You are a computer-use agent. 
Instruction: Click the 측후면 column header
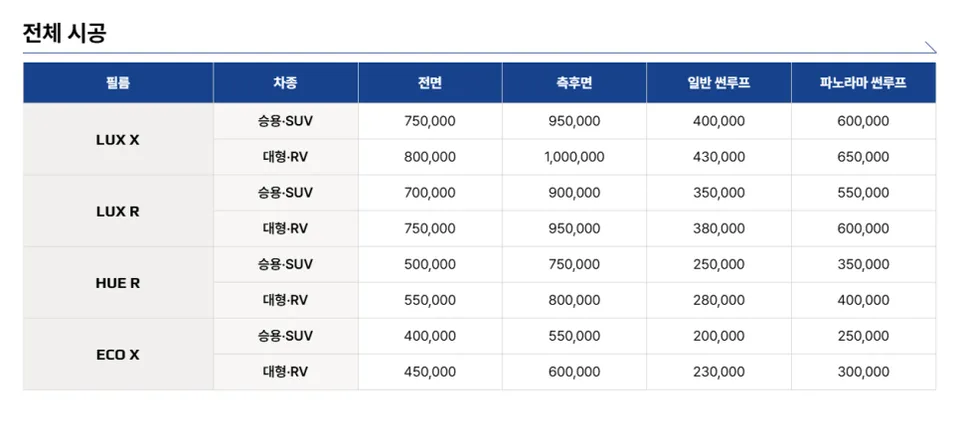pyautogui.click(x=574, y=83)
